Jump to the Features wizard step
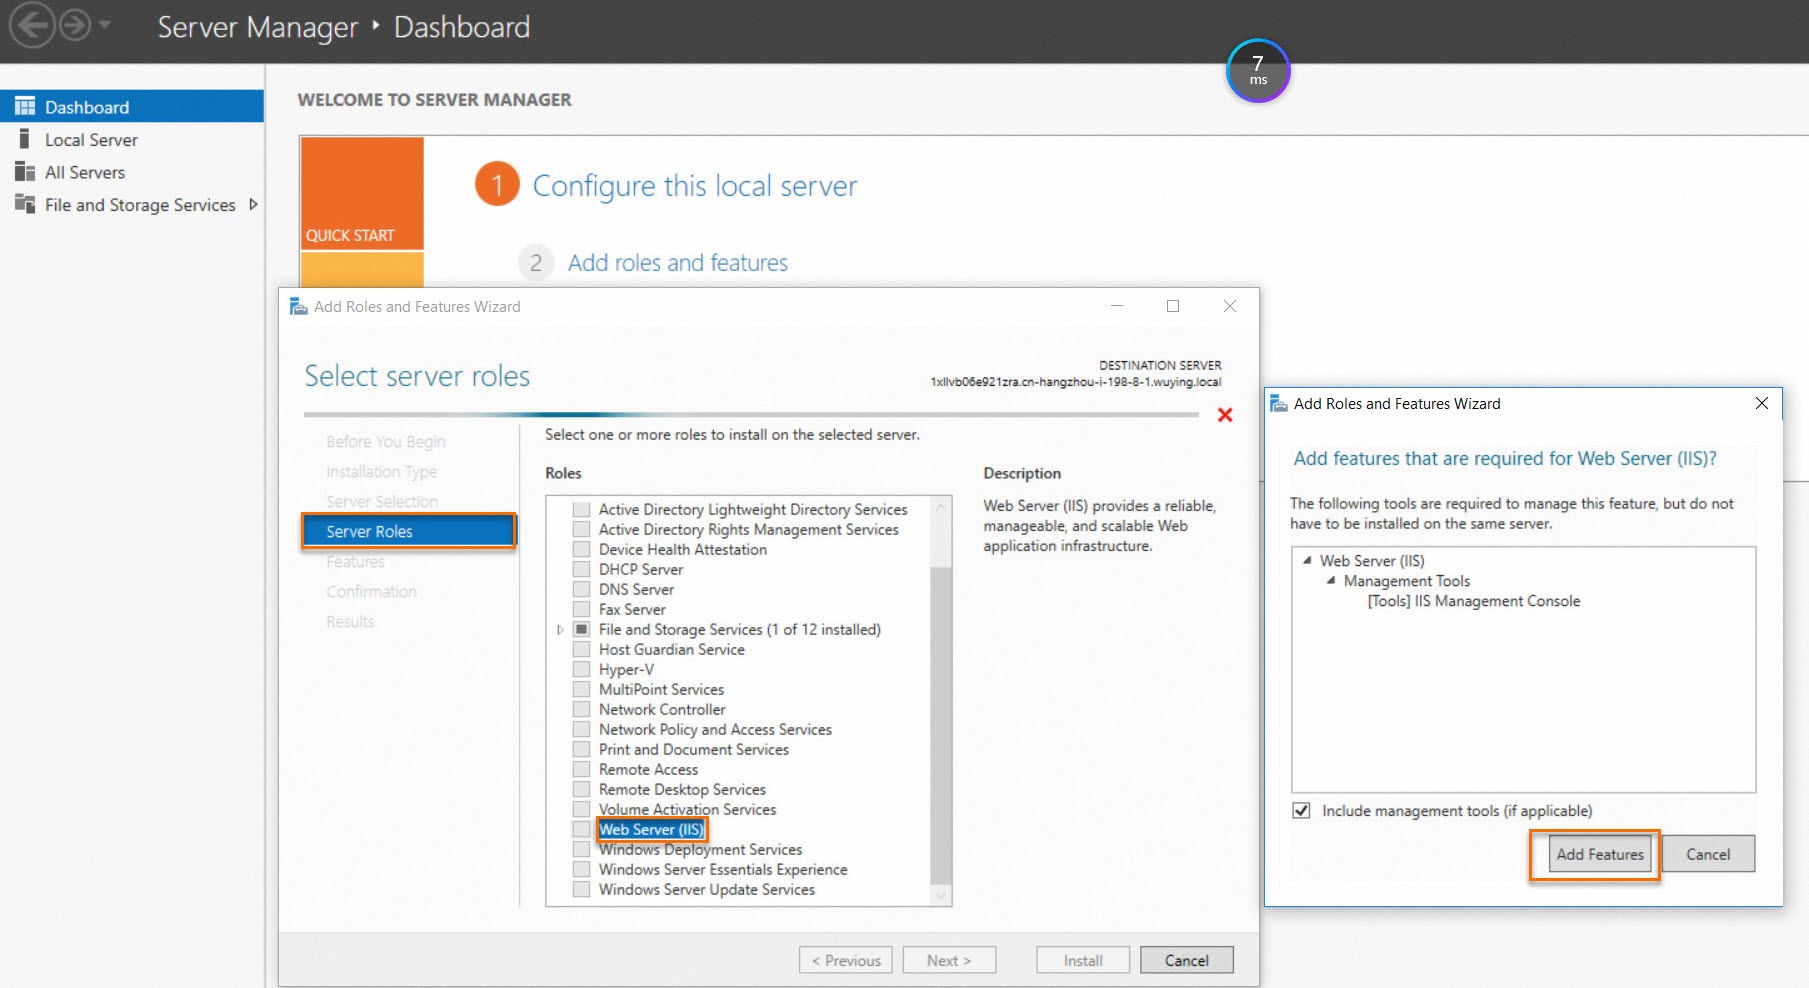The width and height of the screenshot is (1809, 988). pyautogui.click(x=355, y=561)
